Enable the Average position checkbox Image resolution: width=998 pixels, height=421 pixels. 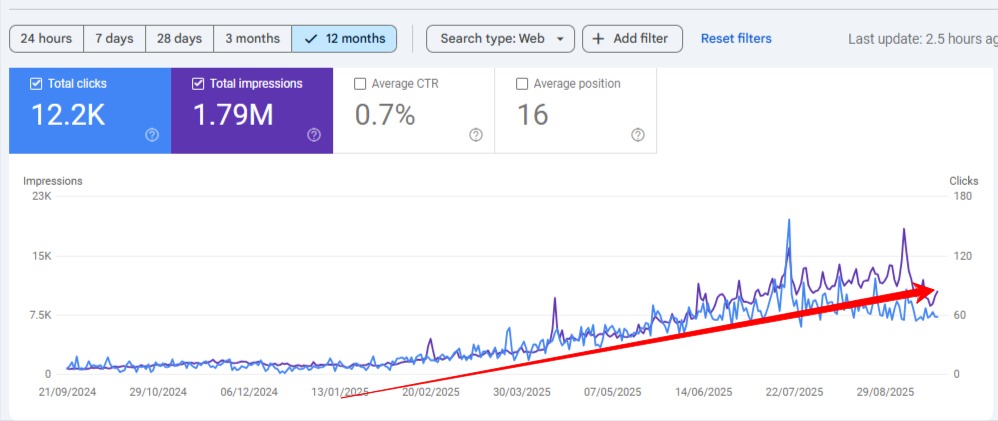(522, 84)
